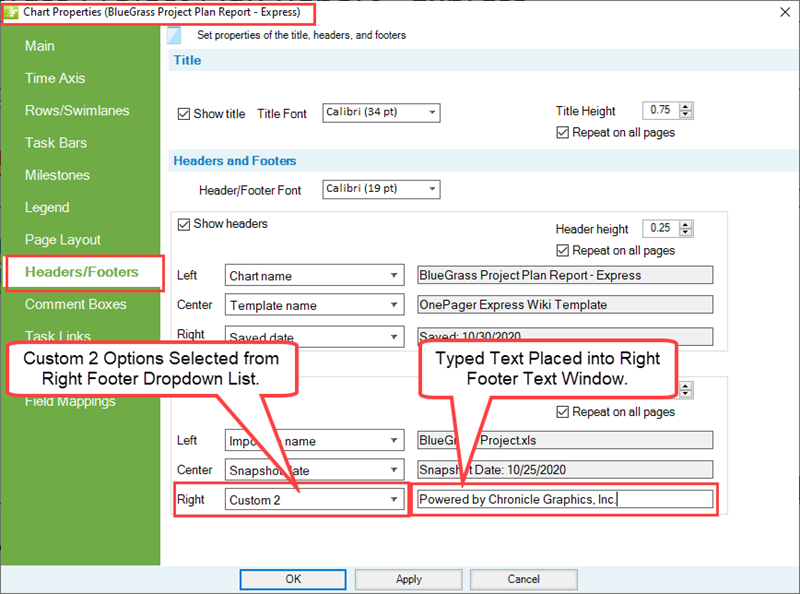The height and width of the screenshot is (594, 800).
Task: Open header Left dropdown showing Chart name
Action: [314, 276]
